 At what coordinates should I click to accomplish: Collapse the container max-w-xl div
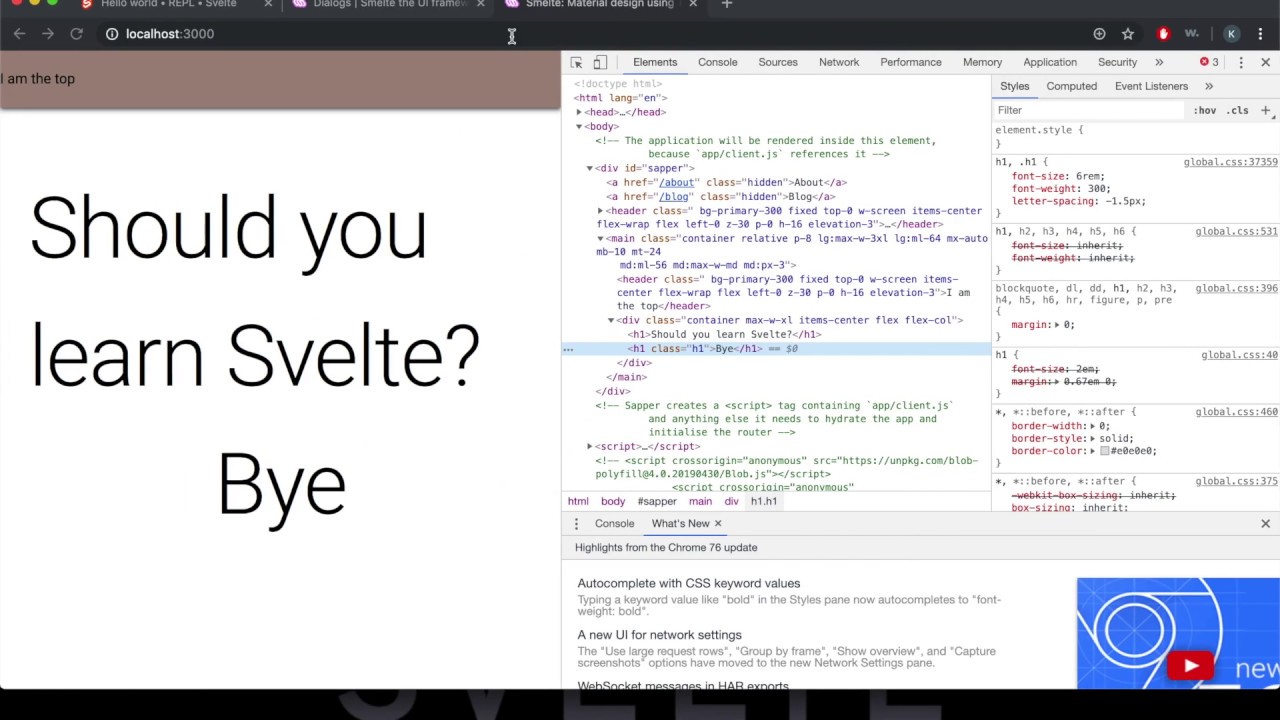pyautogui.click(x=611, y=320)
